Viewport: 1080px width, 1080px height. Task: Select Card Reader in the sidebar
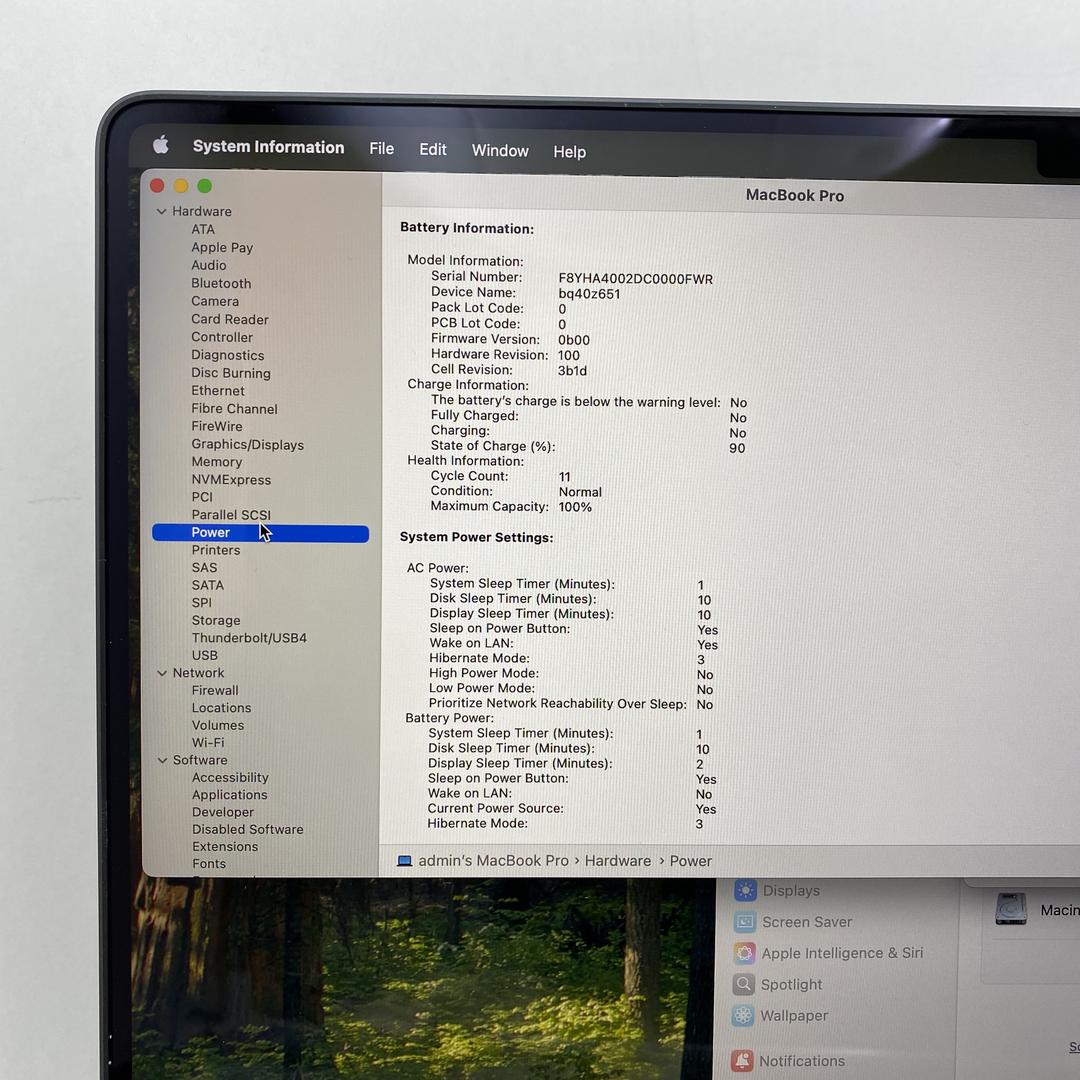[x=230, y=319]
